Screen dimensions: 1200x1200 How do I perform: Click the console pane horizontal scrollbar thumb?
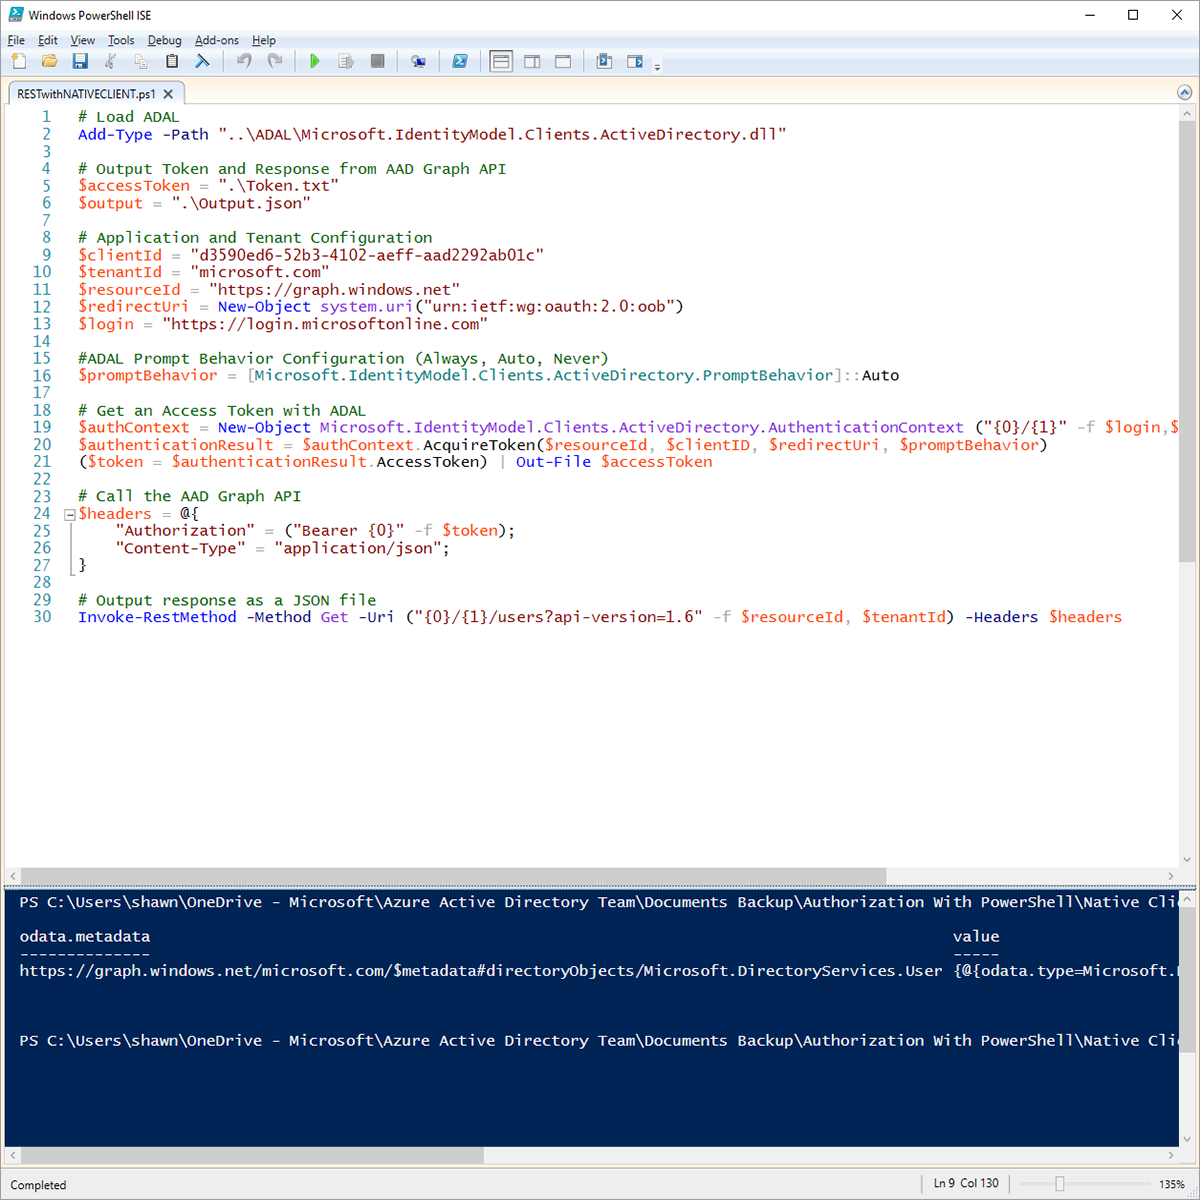click(x=252, y=1155)
